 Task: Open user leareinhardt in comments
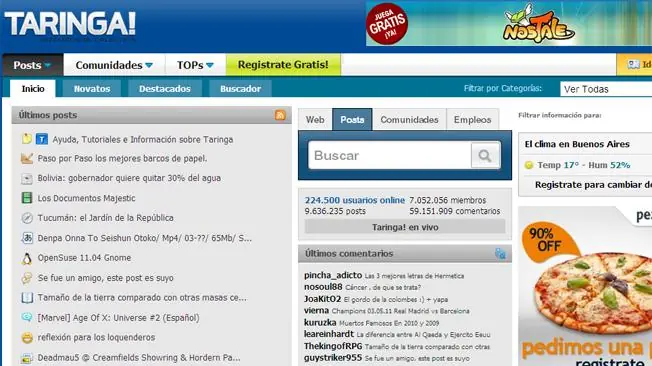(x=329, y=334)
